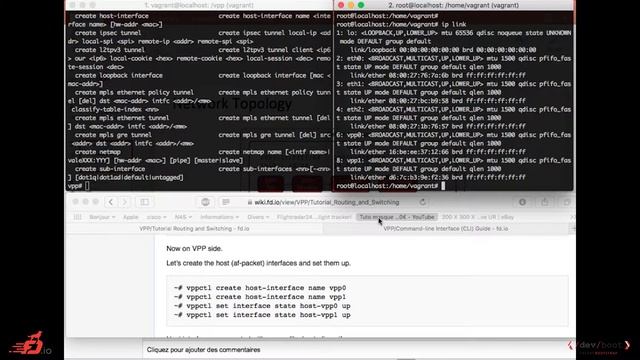Open the 300 X 300 eBay bookmark
Screen dimensions: 640x360
(478, 217)
